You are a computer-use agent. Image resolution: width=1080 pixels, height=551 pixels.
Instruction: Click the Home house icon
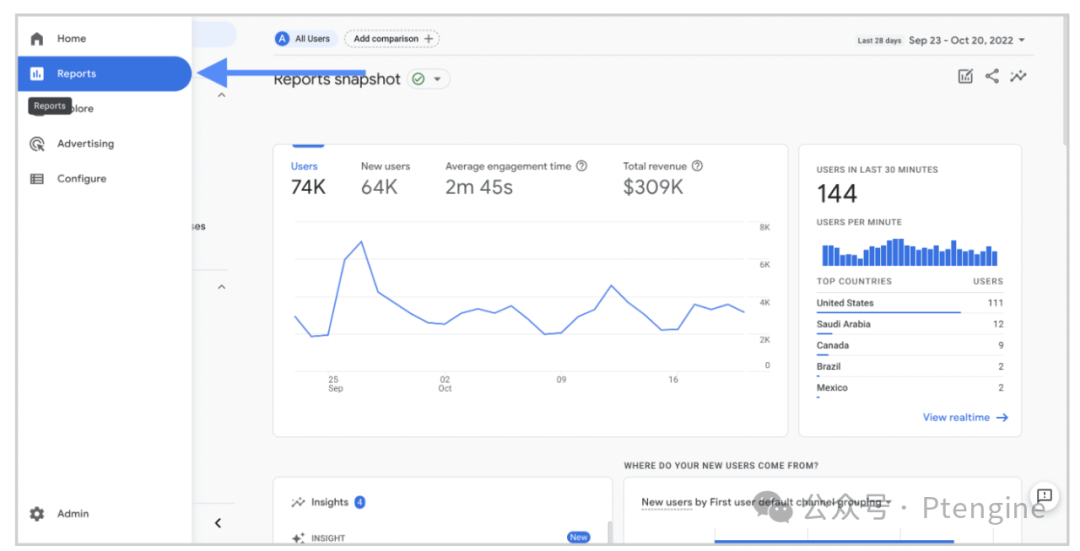point(37,39)
